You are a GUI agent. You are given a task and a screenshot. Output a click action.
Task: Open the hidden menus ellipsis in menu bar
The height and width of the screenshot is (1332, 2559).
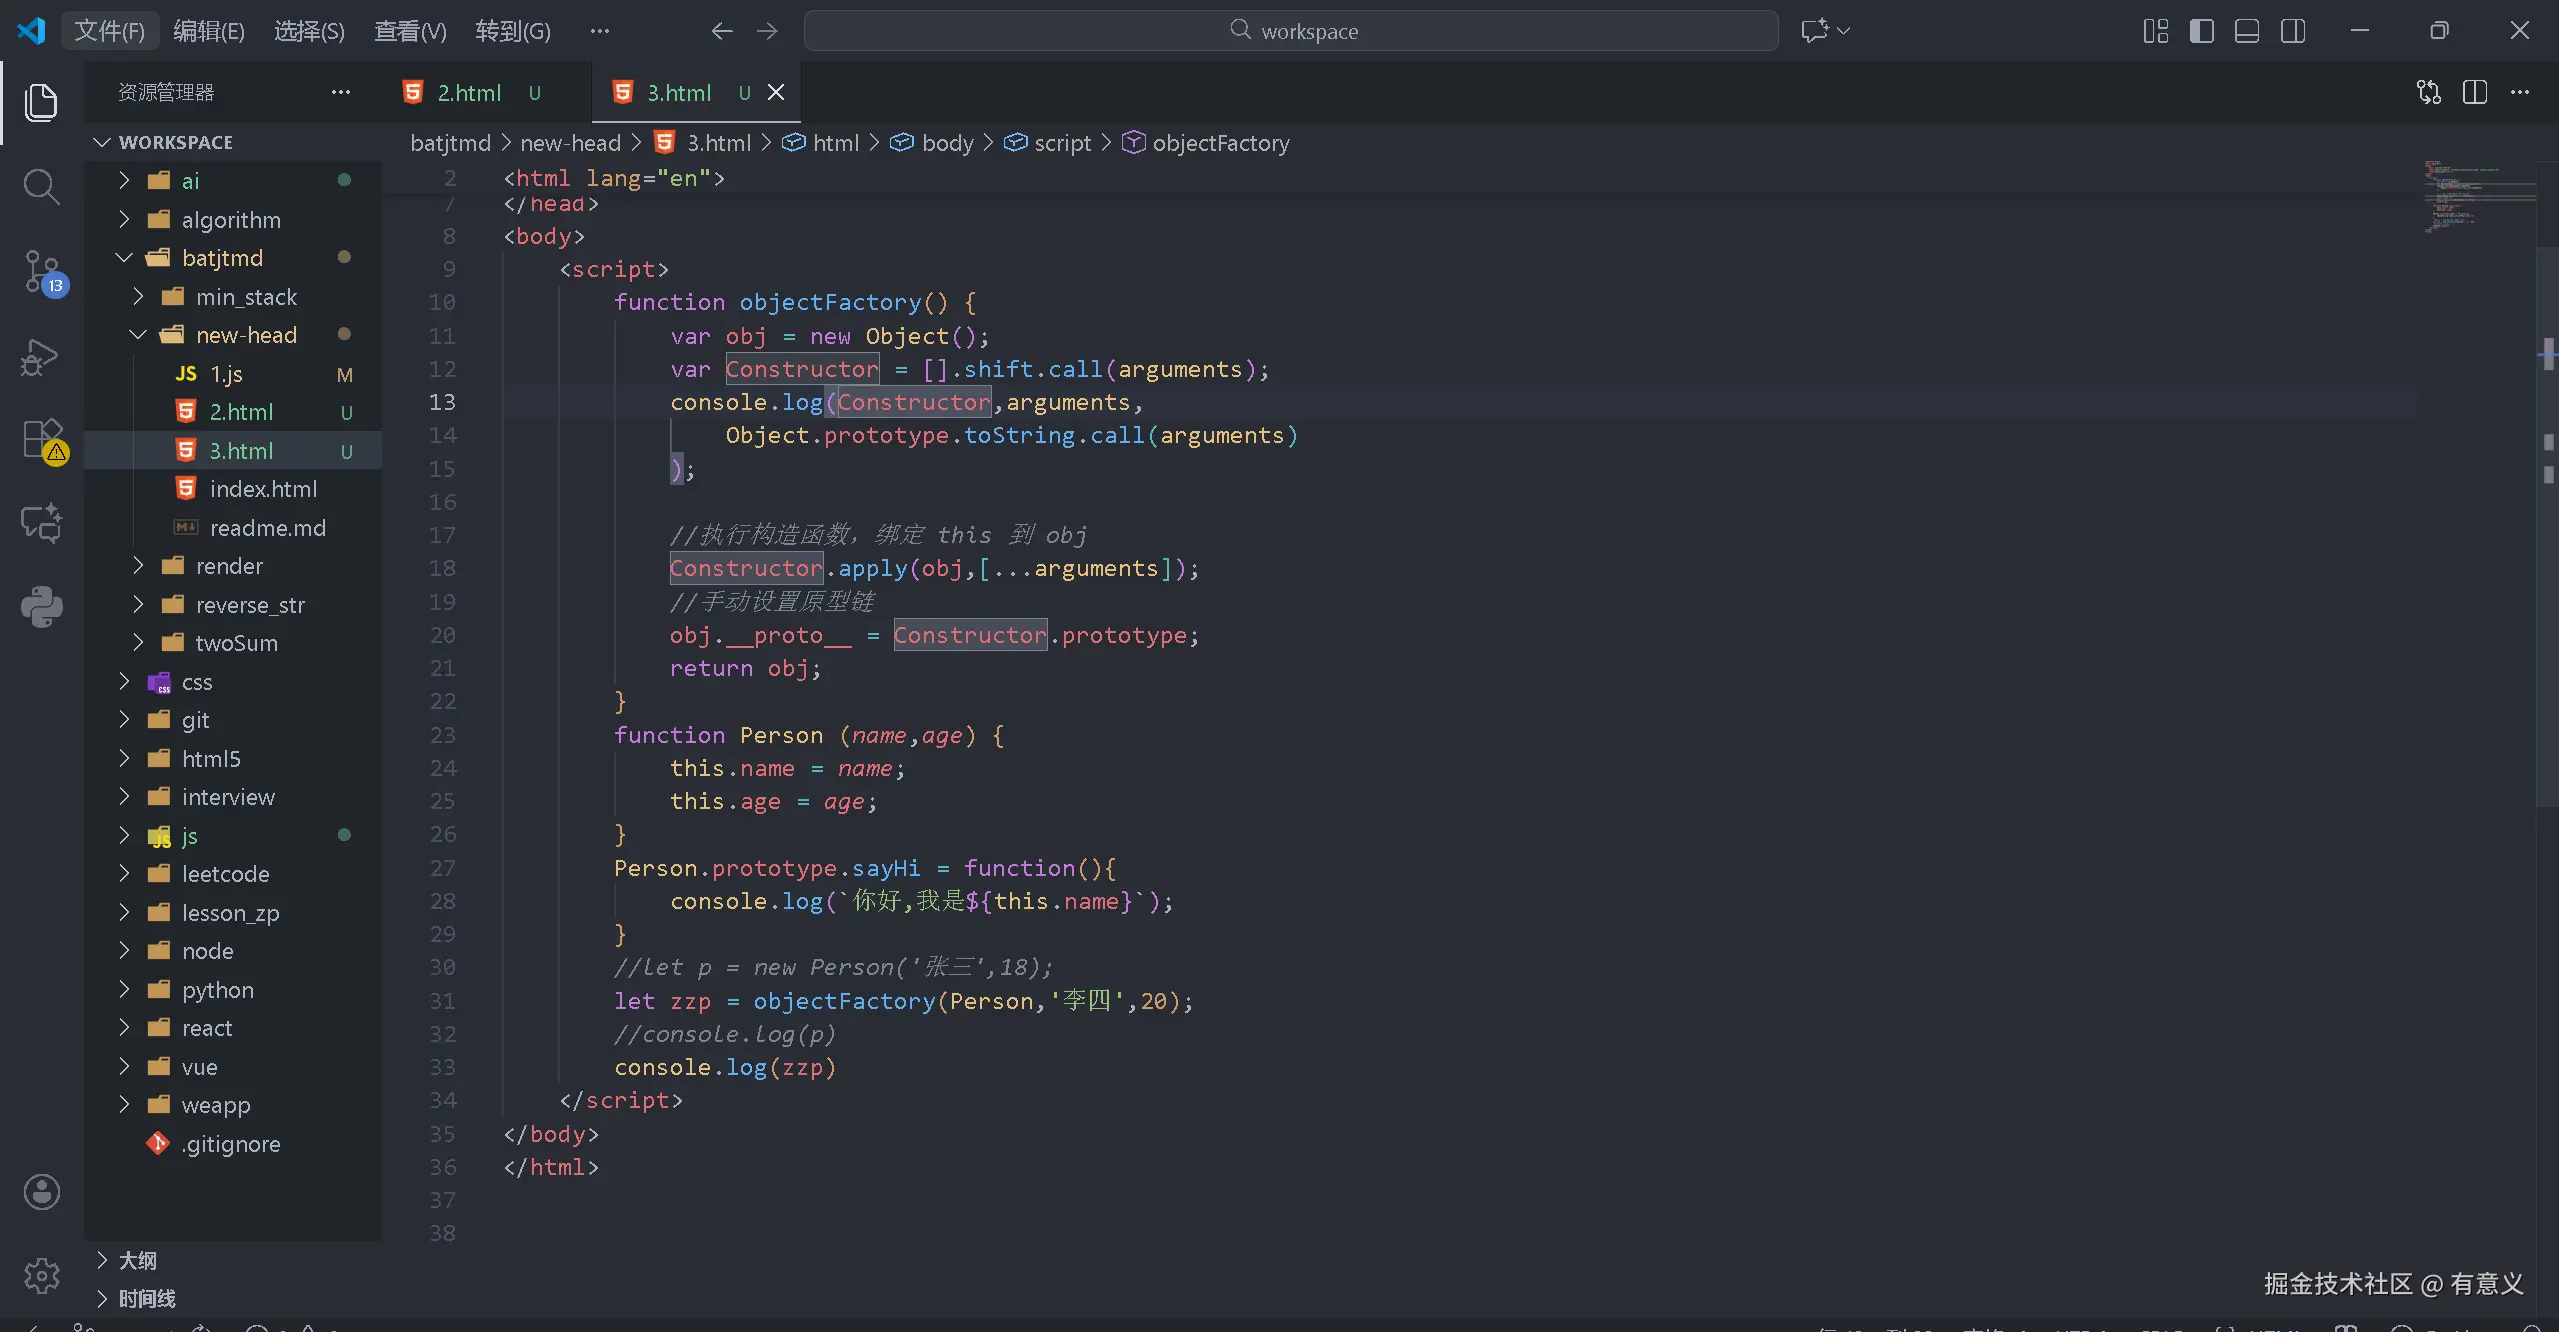pyautogui.click(x=600, y=31)
